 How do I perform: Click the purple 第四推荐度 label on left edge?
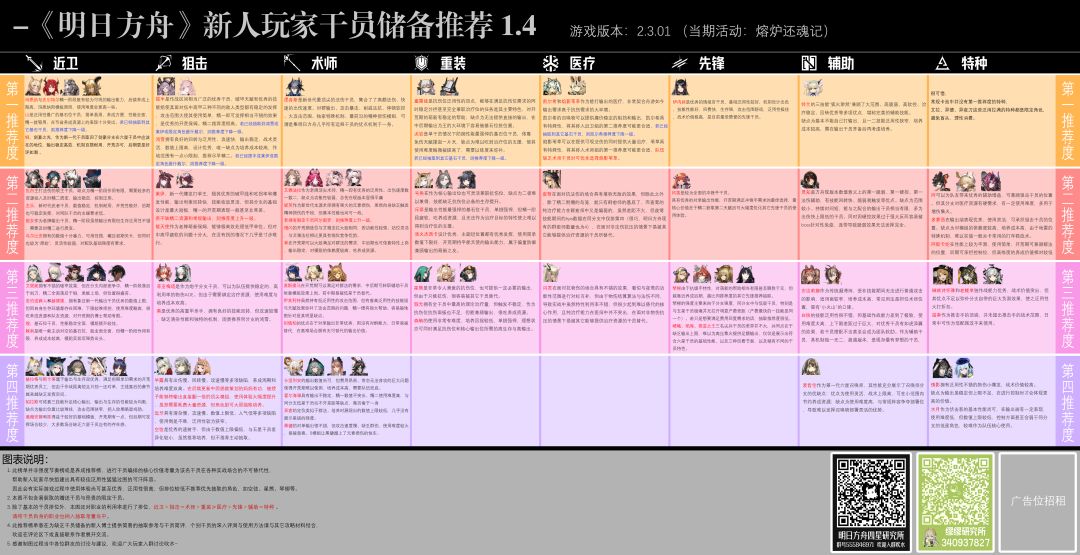click(12, 401)
